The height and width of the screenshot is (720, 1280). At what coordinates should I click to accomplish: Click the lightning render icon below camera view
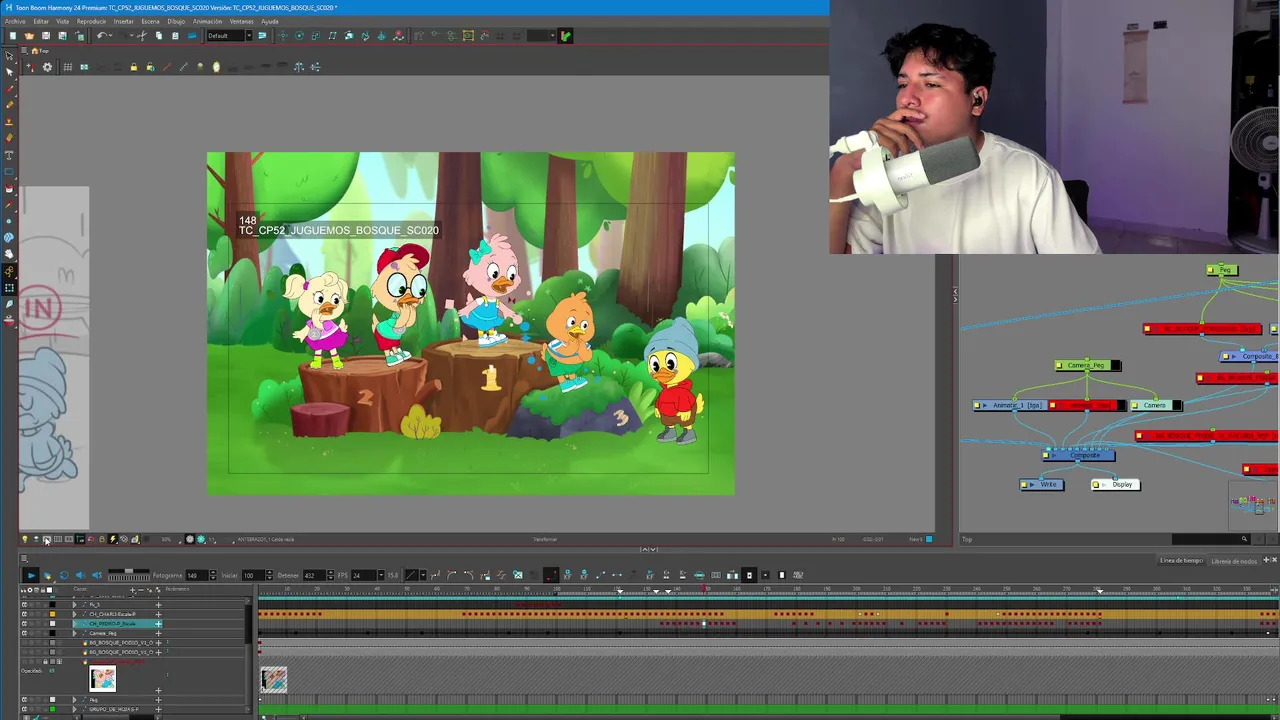[x=112, y=539]
